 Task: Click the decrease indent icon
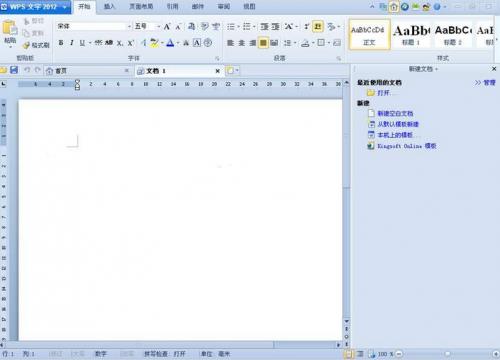tap(264, 26)
